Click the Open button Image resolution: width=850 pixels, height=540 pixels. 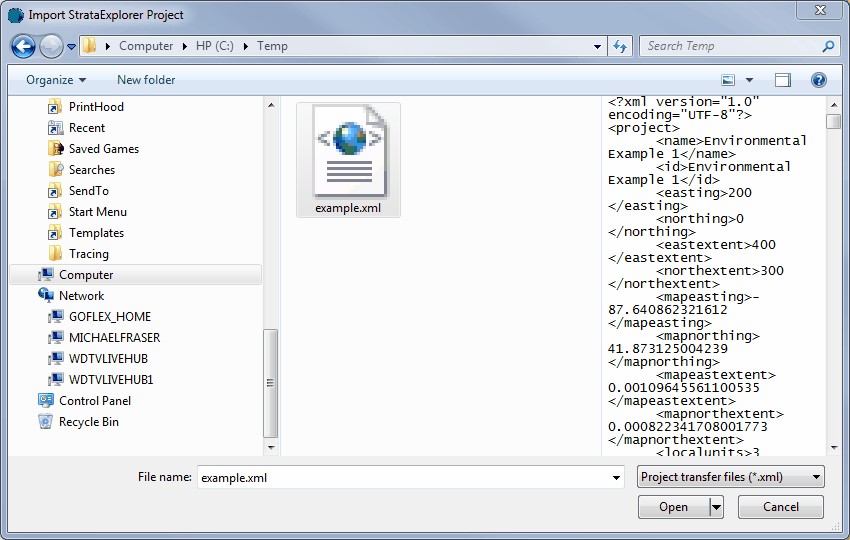[673, 507]
